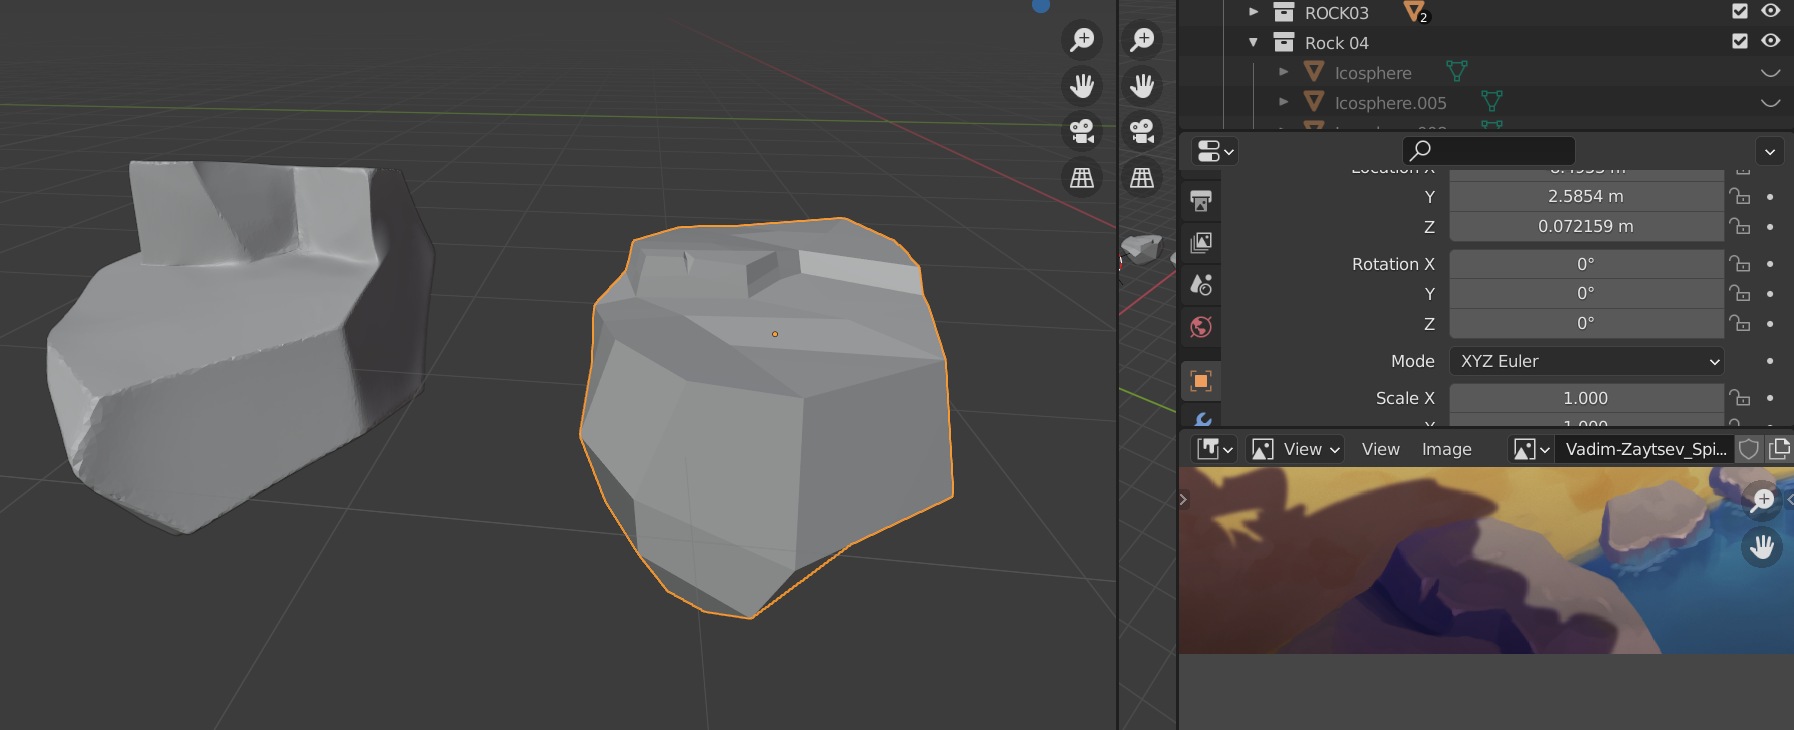Click the zoom magnifier gizmo in the narrow middle viewport
1794x730 pixels.
click(x=1142, y=40)
